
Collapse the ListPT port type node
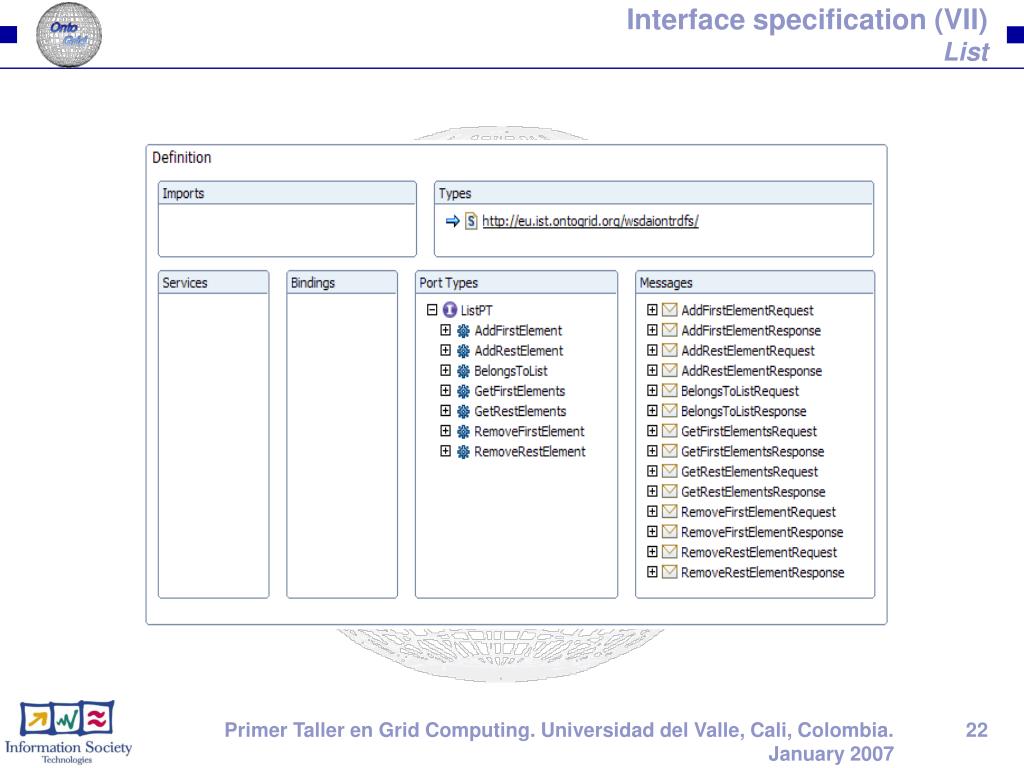(x=432, y=310)
